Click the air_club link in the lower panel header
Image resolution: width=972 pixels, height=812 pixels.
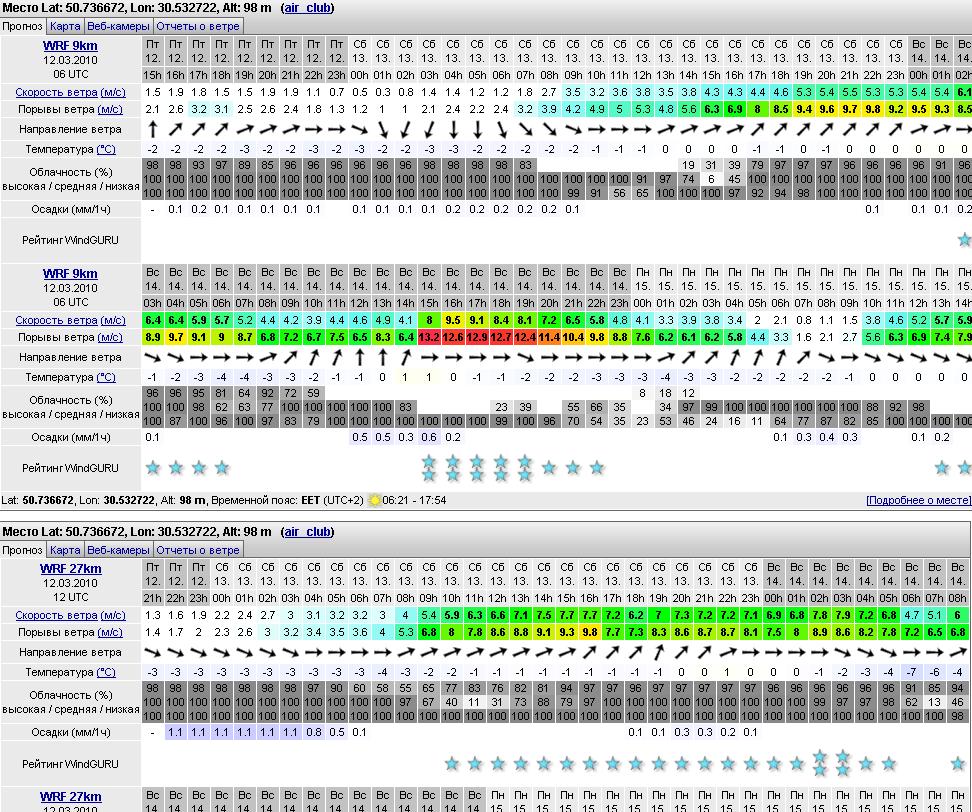(307, 532)
